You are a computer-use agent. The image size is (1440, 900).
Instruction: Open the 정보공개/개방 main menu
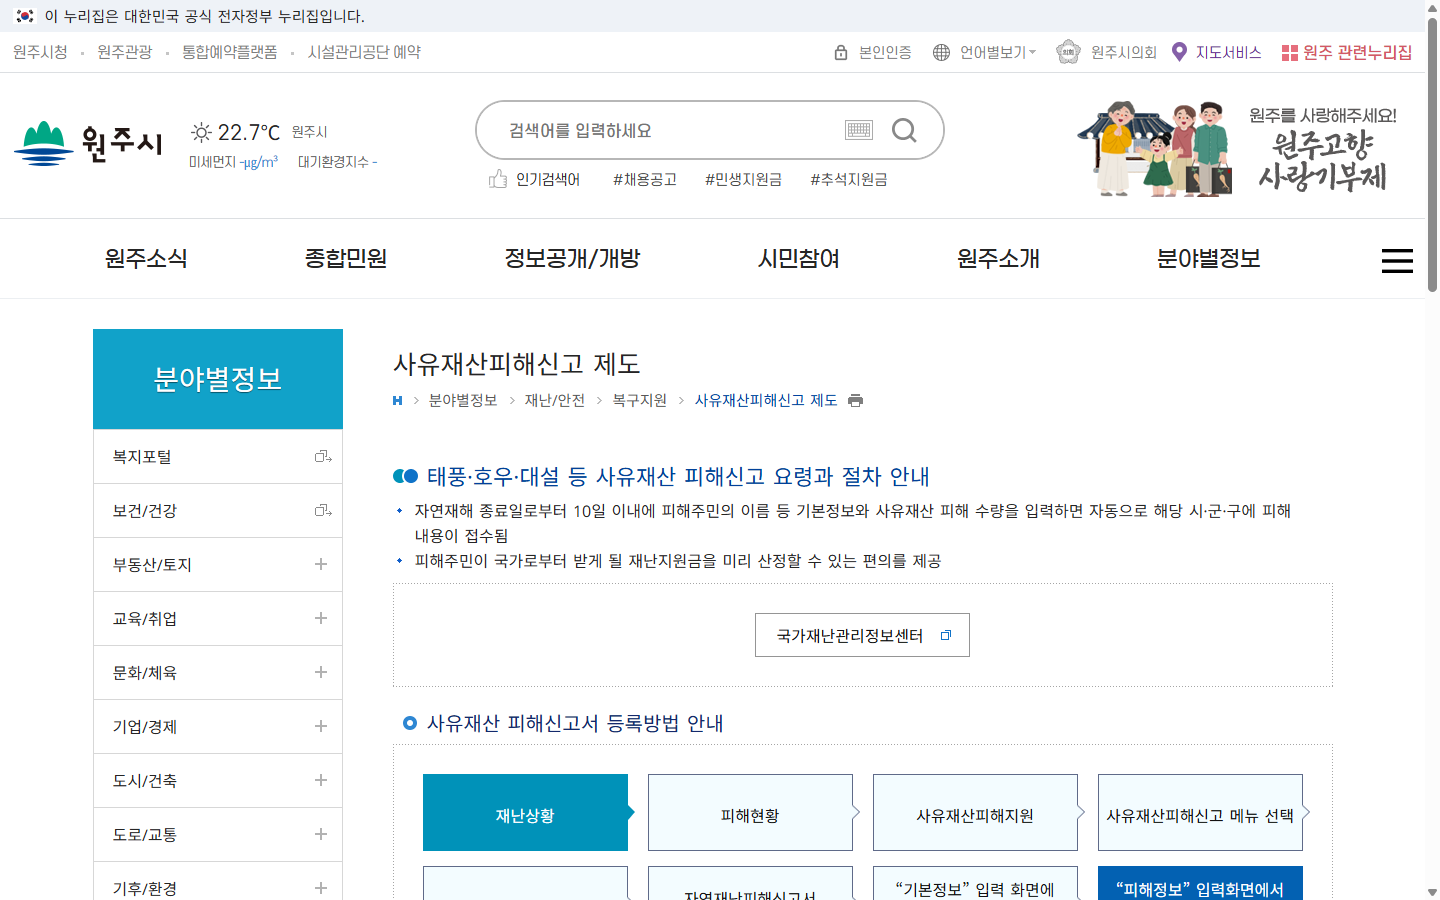point(572,259)
